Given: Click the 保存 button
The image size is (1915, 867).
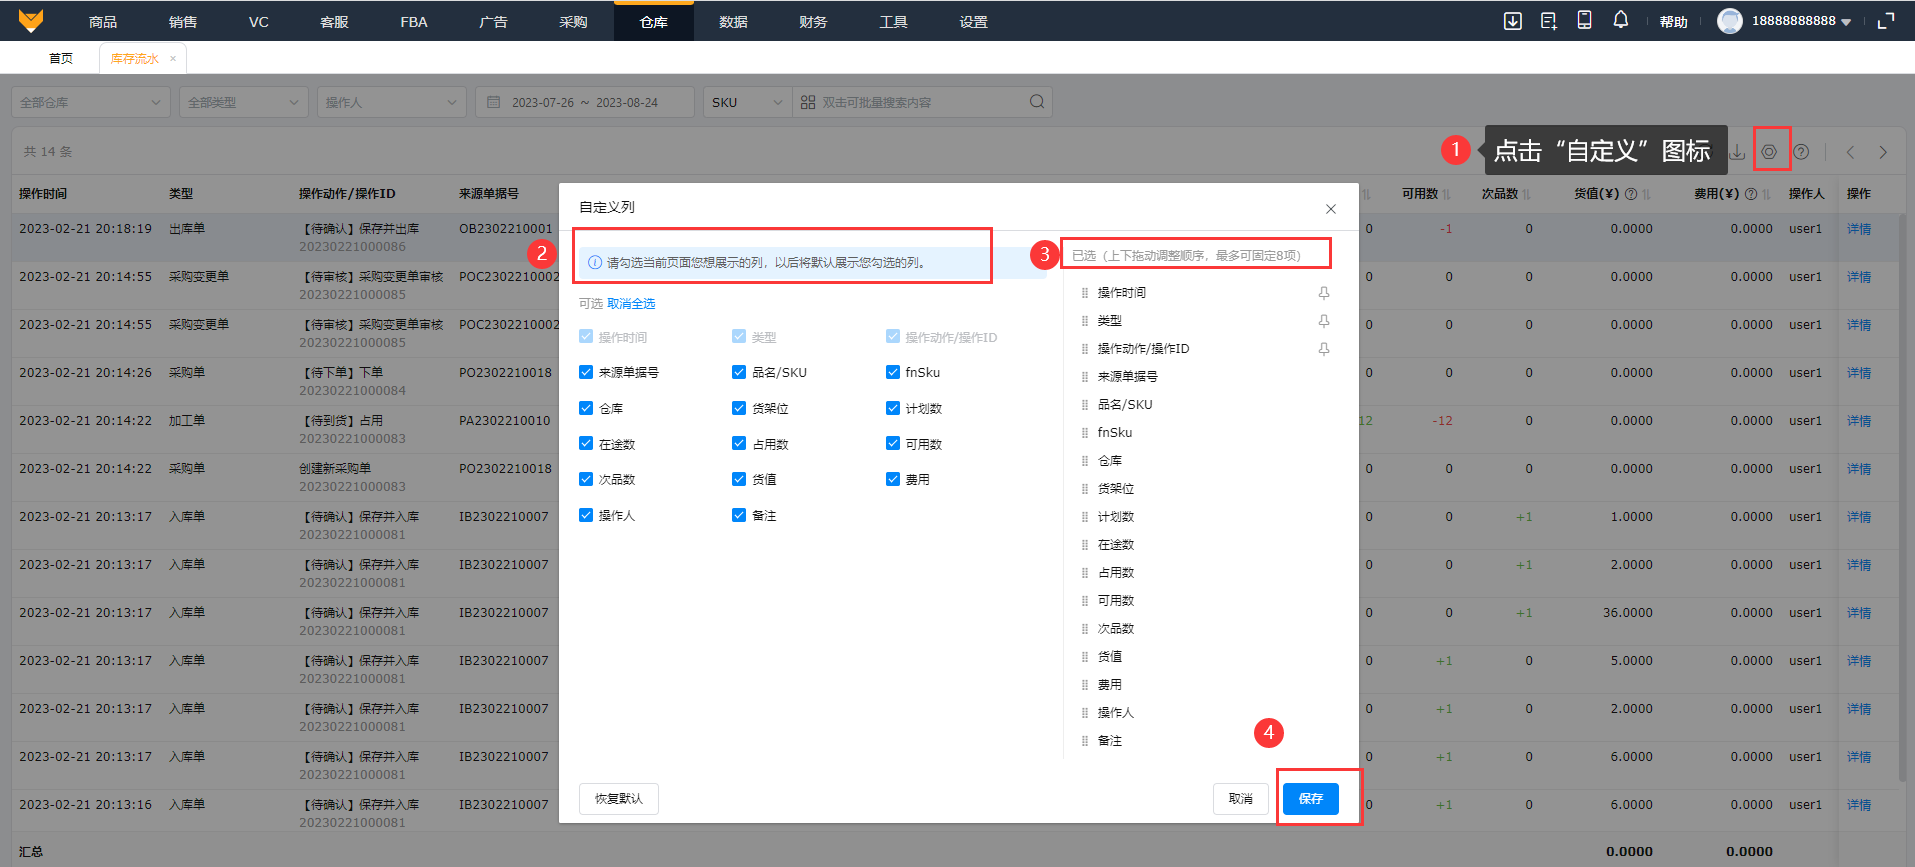Looking at the screenshot, I should click(x=1310, y=798).
